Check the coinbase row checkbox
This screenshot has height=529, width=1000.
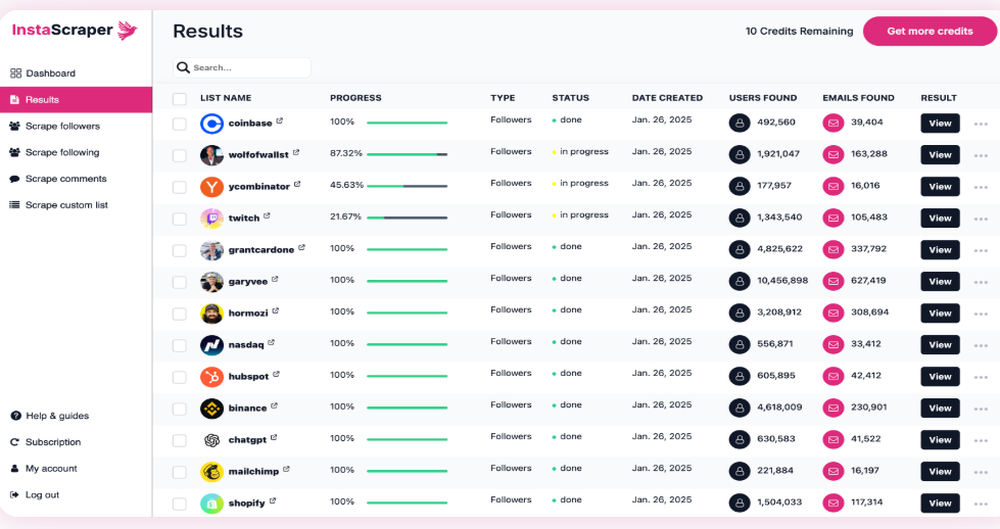click(180, 124)
